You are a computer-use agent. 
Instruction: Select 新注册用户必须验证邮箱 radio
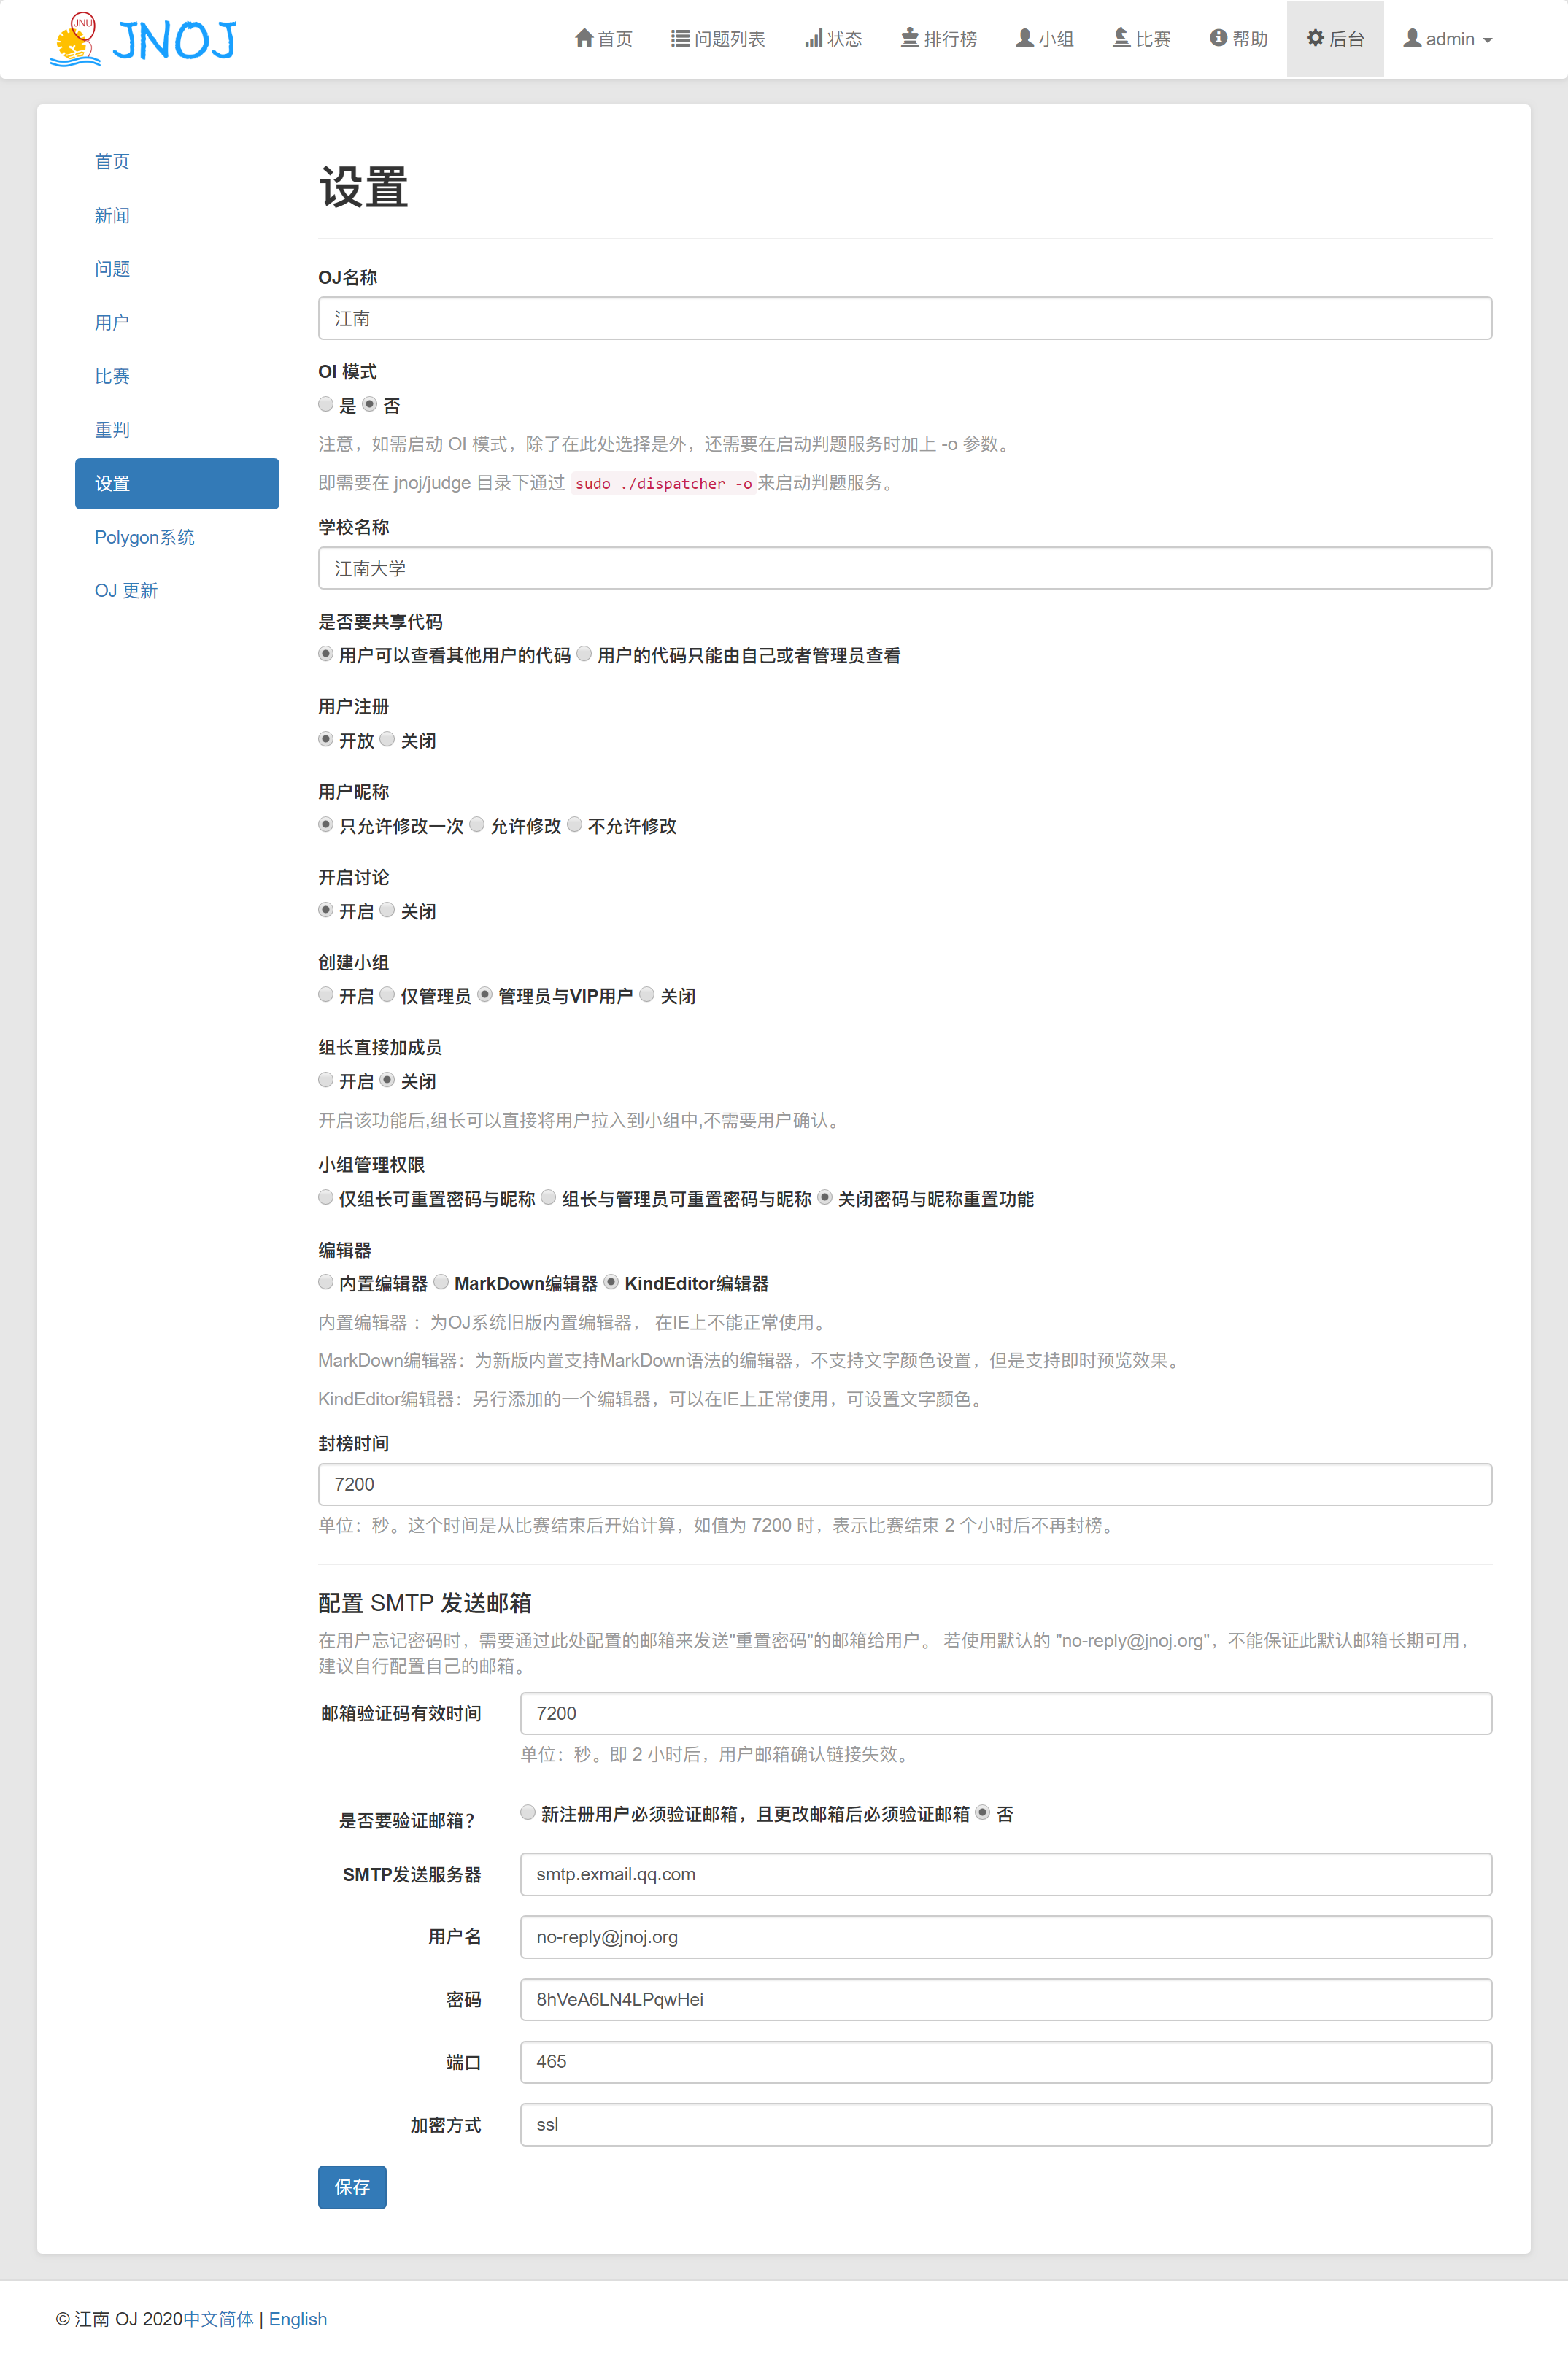click(528, 1812)
